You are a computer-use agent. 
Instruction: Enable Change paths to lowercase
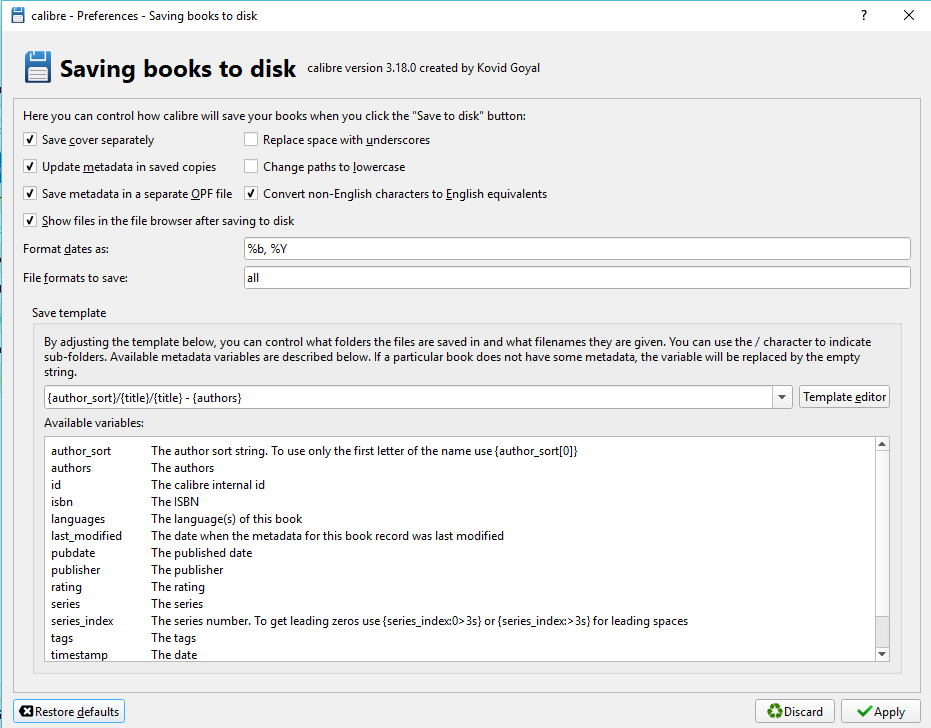251,167
